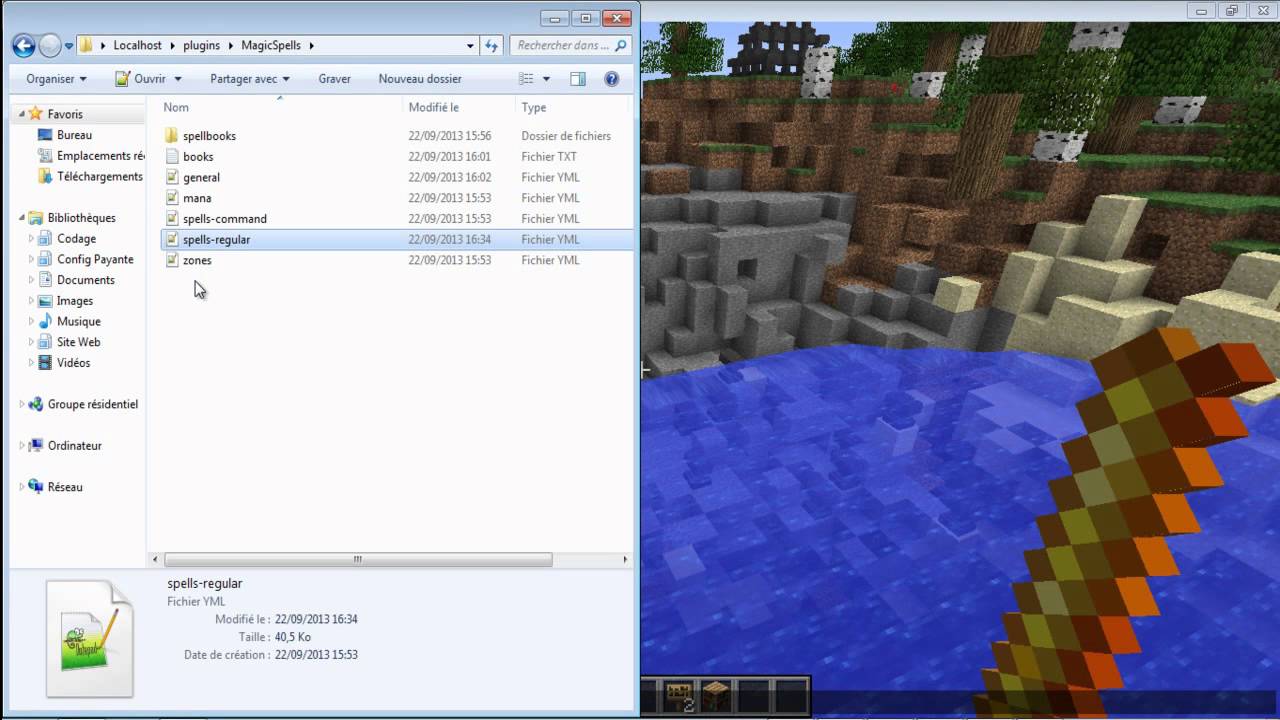Click the Vidéos library icon
This screenshot has height=720, width=1280.
coord(45,363)
